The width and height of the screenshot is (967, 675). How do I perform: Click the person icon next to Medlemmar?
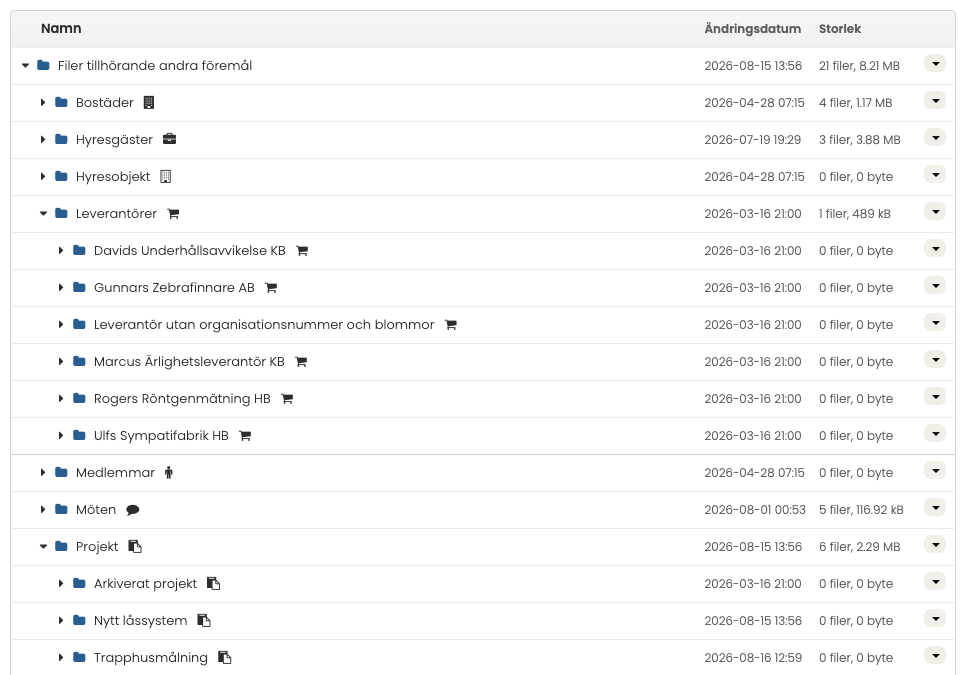tap(169, 473)
